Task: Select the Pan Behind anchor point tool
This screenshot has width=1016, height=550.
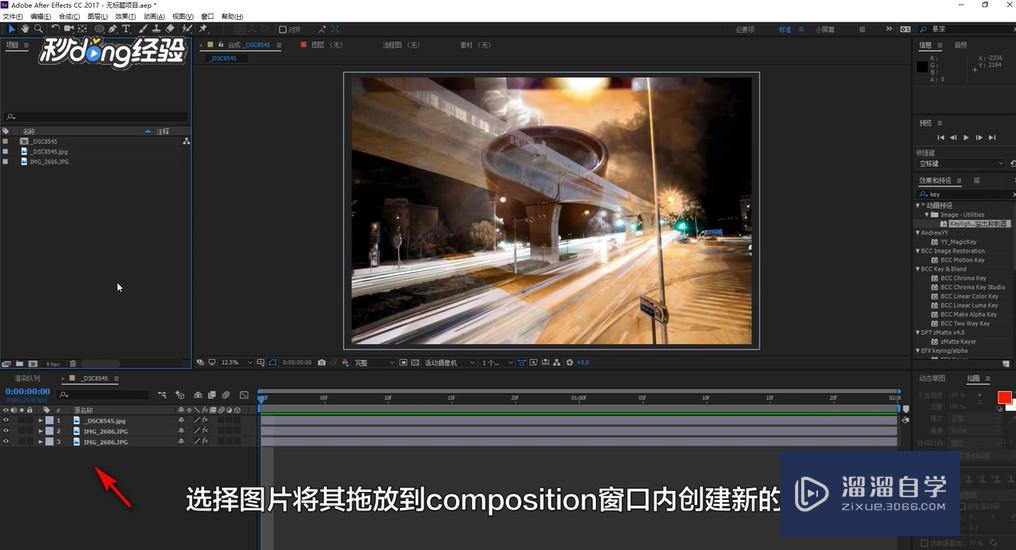Action: pyautogui.click(x=82, y=29)
